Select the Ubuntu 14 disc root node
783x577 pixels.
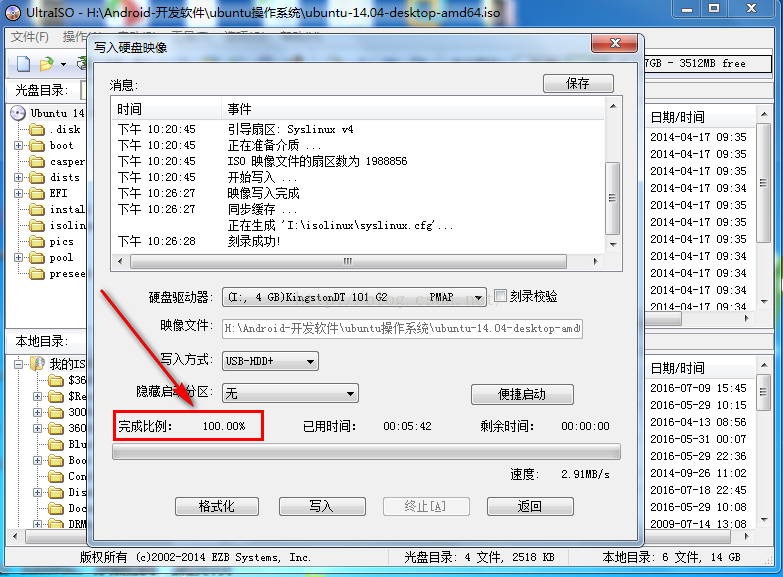(47, 113)
